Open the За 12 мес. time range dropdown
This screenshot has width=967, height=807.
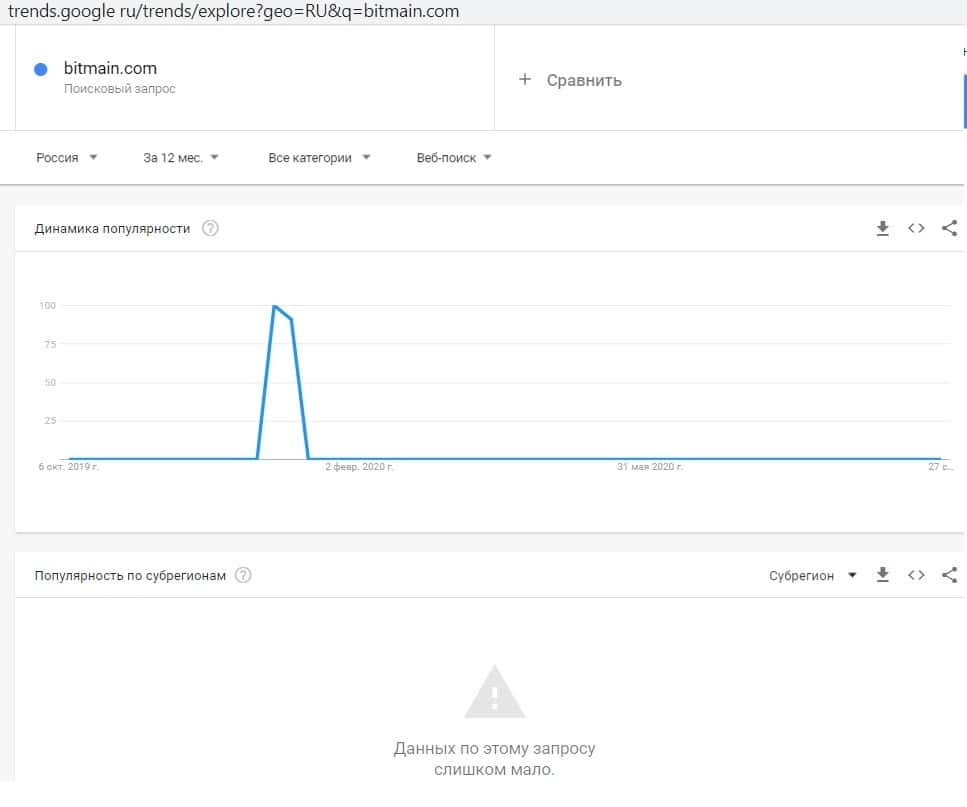pos(181,157)
